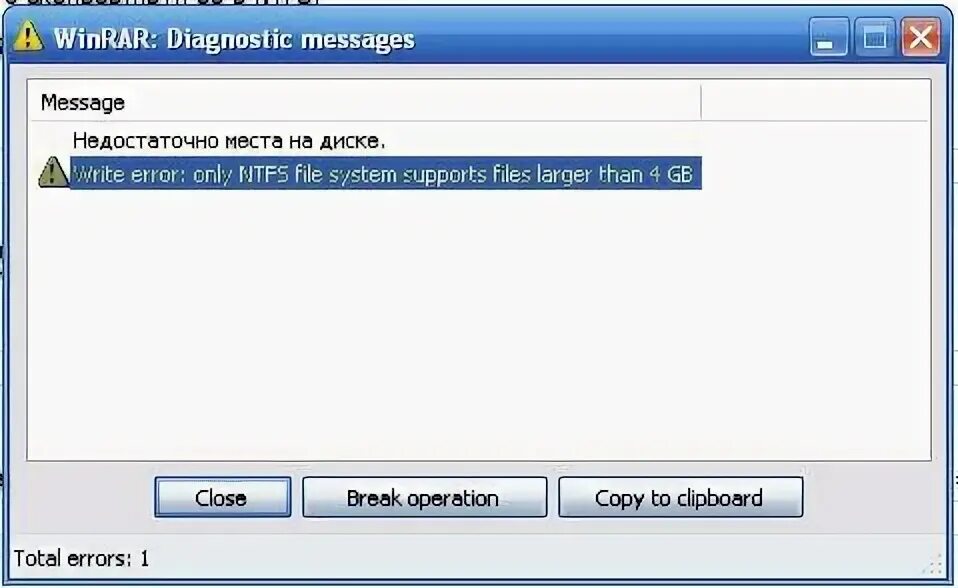This screenshot has width=958, height=588.
Task: Close the window with the red X
Action: 921,37
